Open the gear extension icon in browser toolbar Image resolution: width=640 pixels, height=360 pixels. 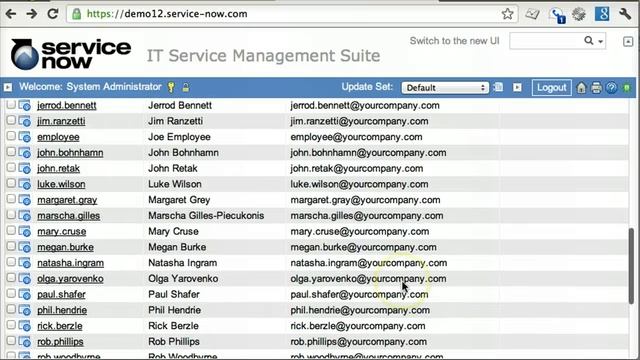(x=579, y=14)
